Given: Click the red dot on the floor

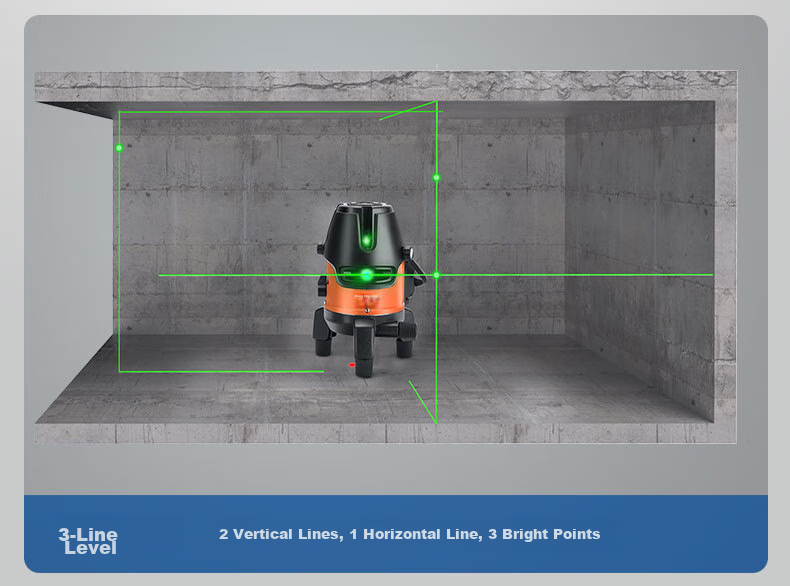Looking at the screenshot, I should click(x=352, y=365).
